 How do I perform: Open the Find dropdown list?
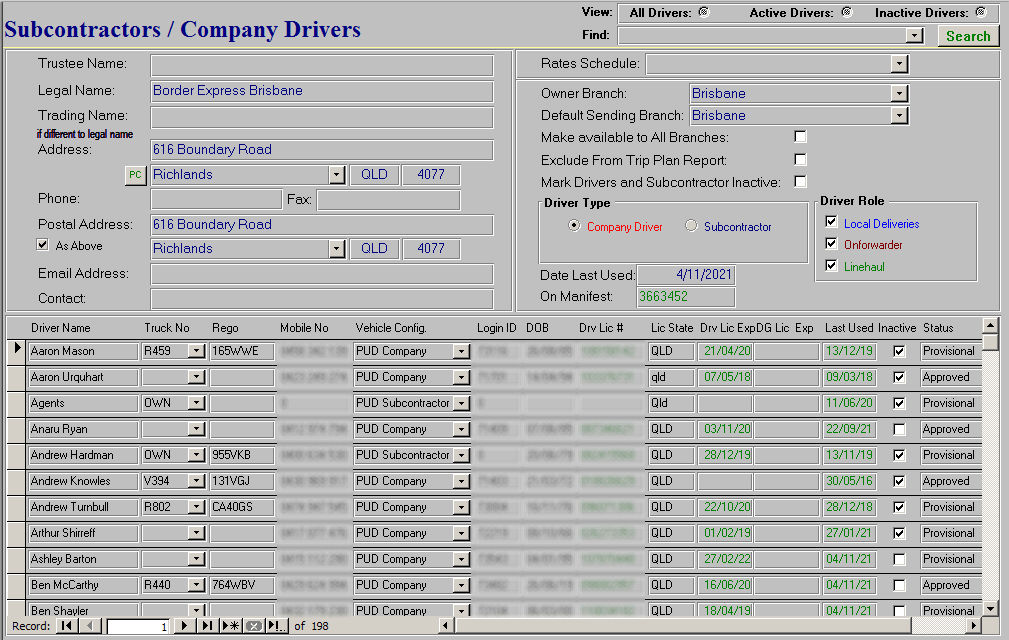click(x=914, y=36)
